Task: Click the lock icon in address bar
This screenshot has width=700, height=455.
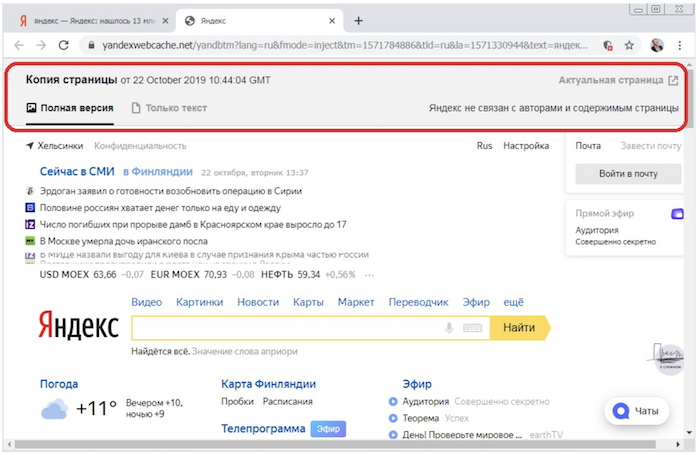Action: (x=92, y=45)
